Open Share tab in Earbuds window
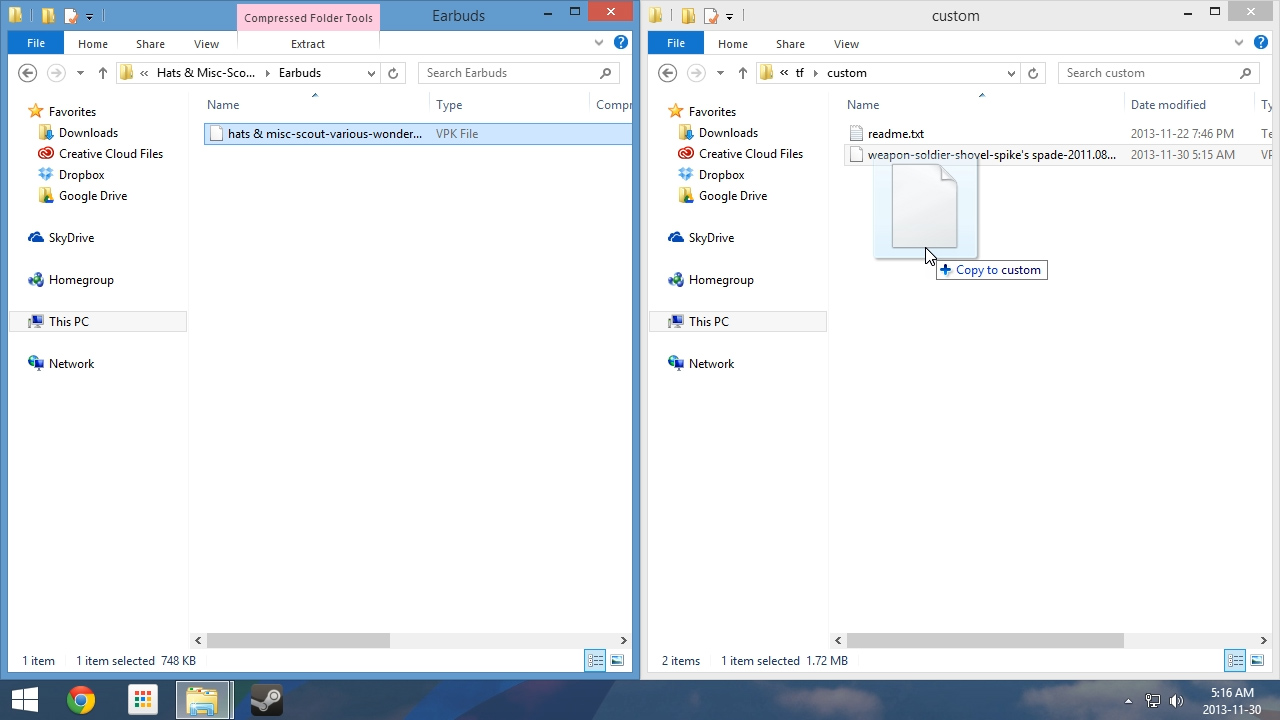This screenshot has width=1280, height=720. click(x=151, y=44)
